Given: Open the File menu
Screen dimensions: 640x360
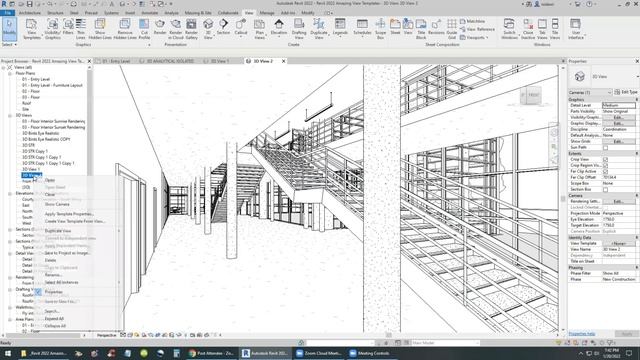Looking at the screenshot, I should [x=7, y=13].
